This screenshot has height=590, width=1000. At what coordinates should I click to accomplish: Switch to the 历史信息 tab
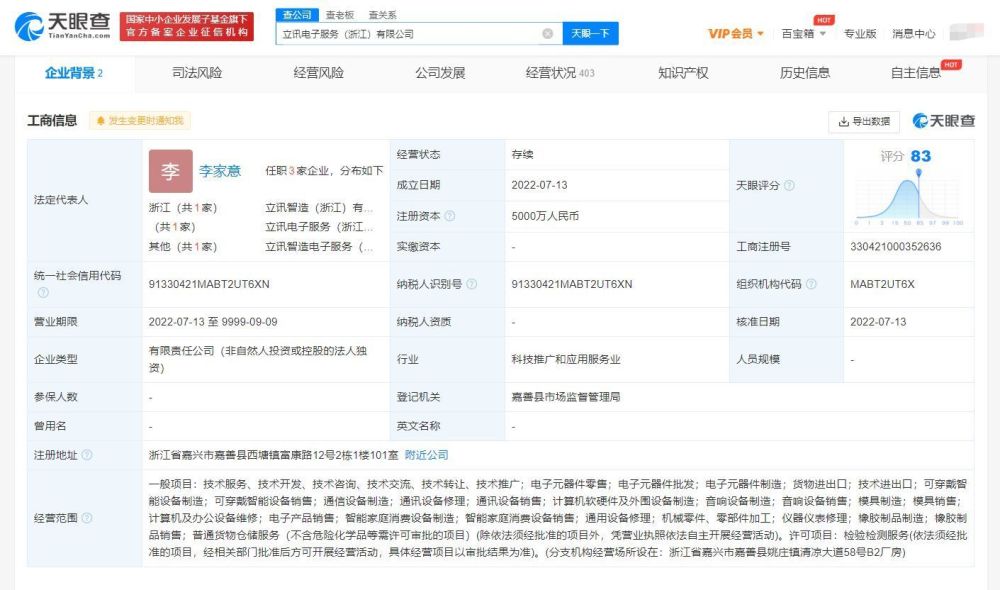click(805, 73)
